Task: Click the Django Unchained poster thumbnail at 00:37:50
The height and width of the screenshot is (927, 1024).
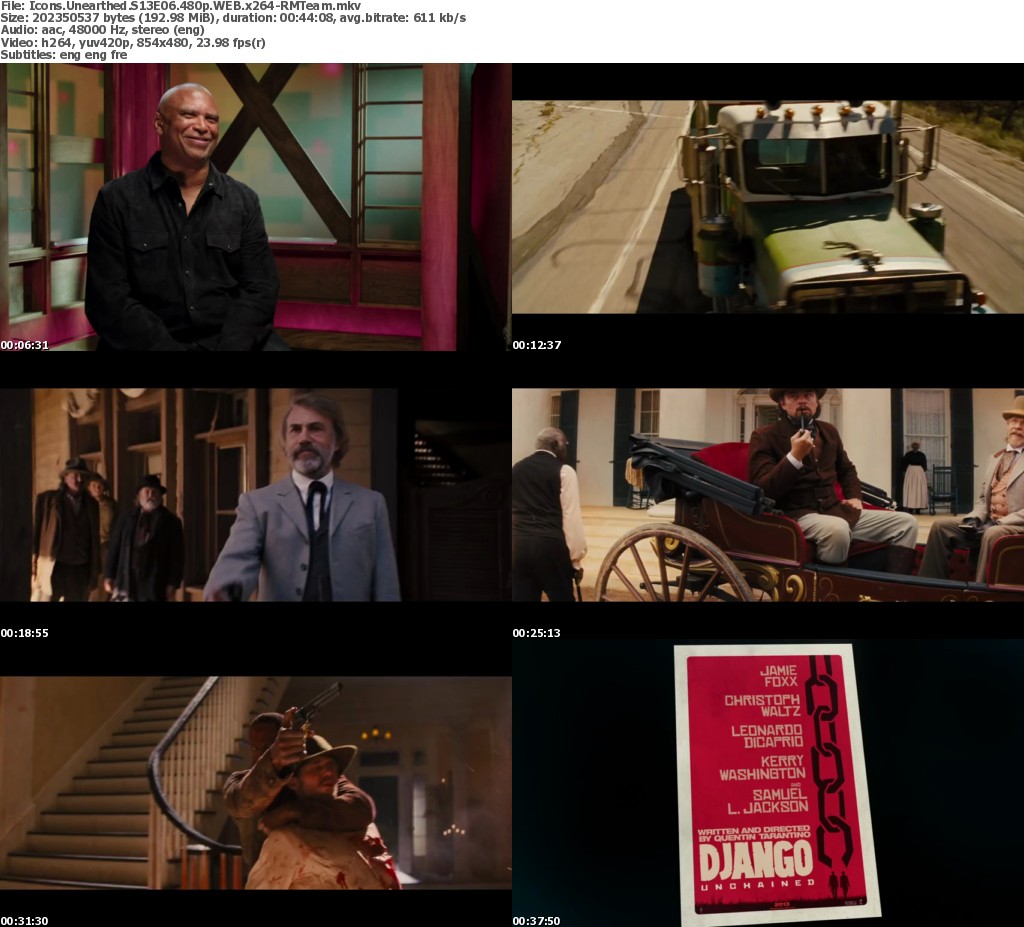Action: point(768,783)
